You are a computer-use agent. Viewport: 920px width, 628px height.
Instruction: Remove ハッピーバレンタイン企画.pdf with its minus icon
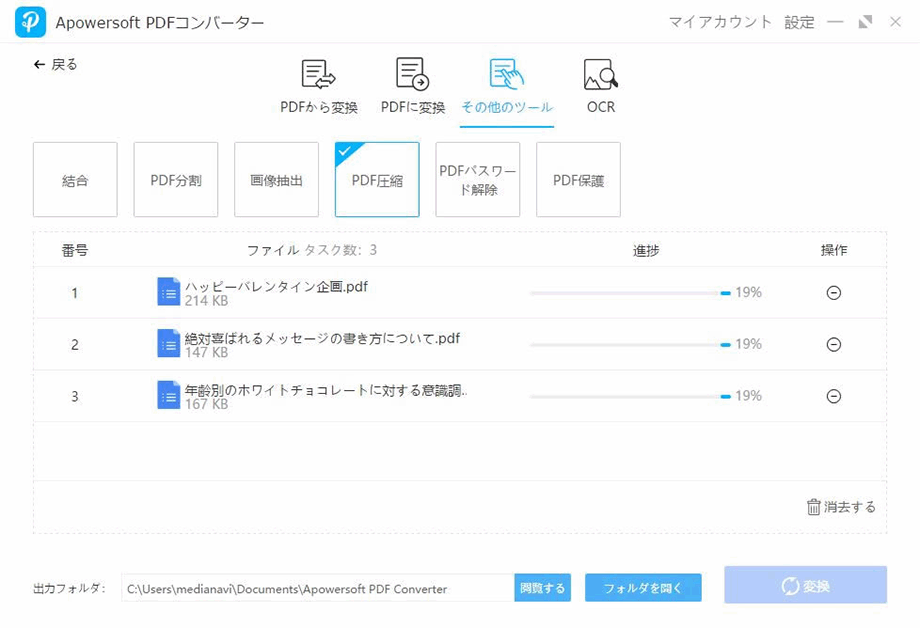coord(834,292)
